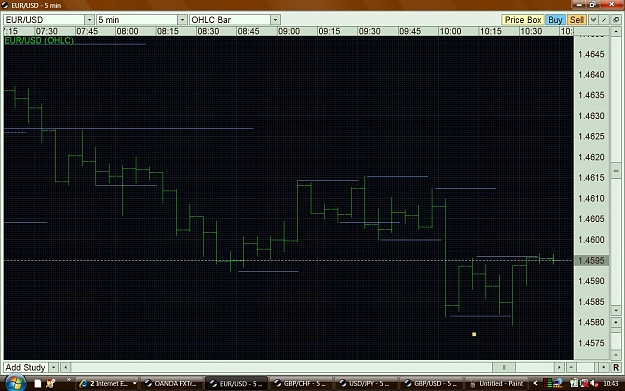This screenshot has height=391, width=625.
Task: Click the Add Study label
Action: 26,367
